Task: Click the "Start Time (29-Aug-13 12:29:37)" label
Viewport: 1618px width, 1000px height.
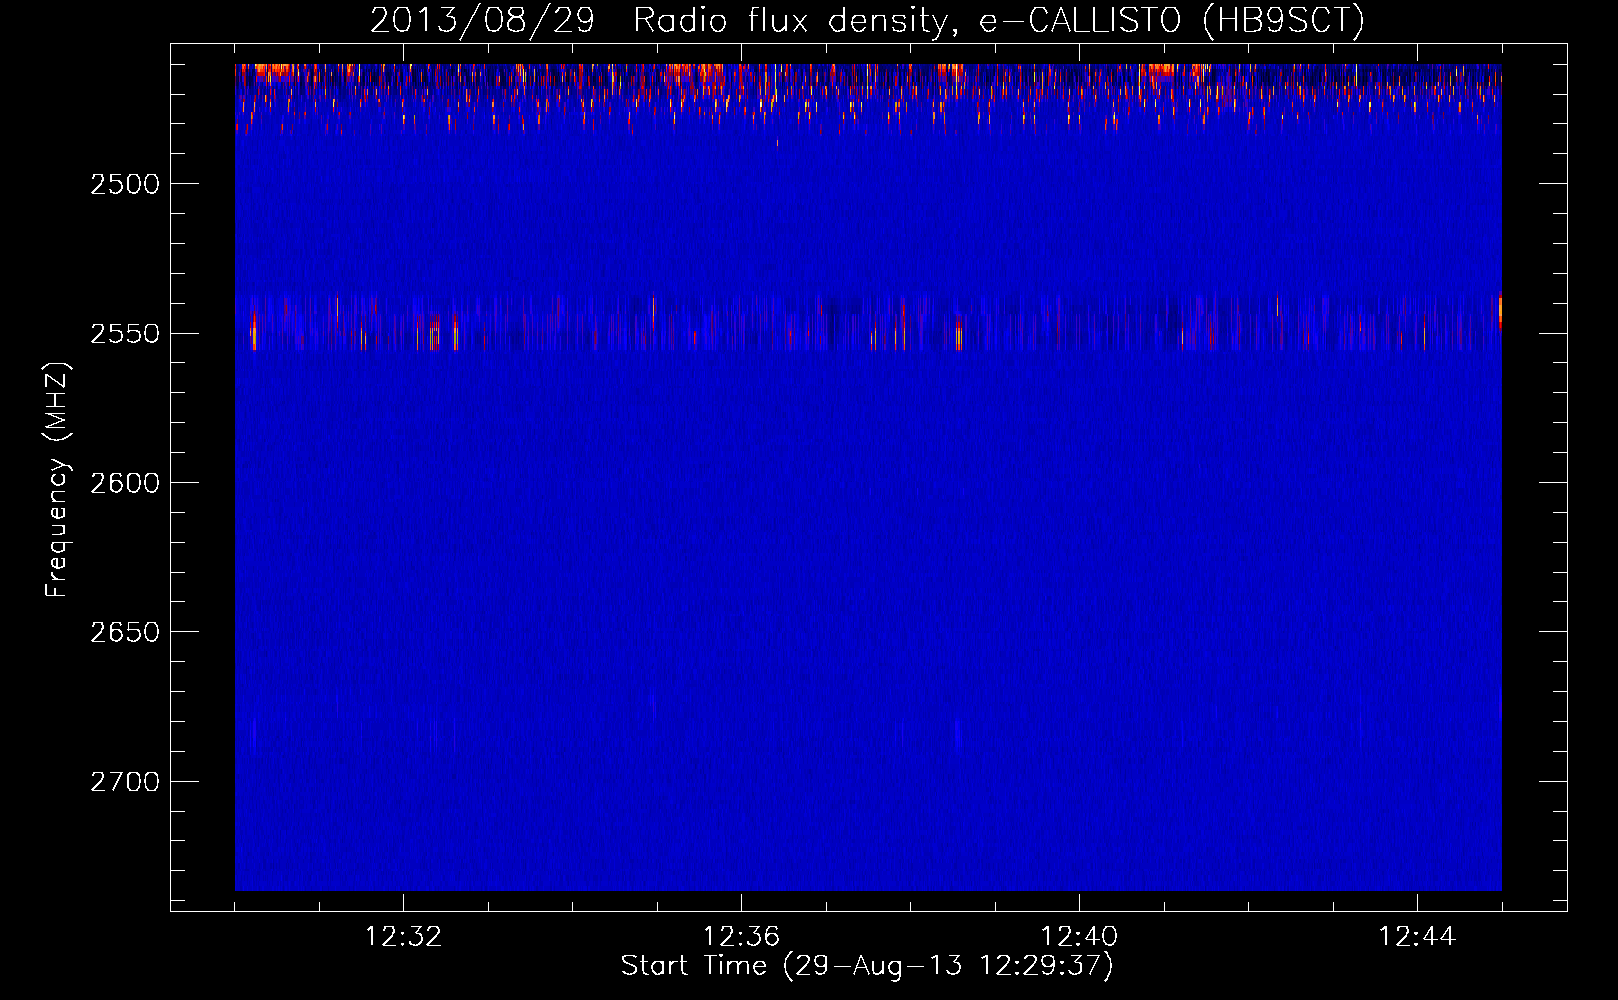Action: pos(867,966)
